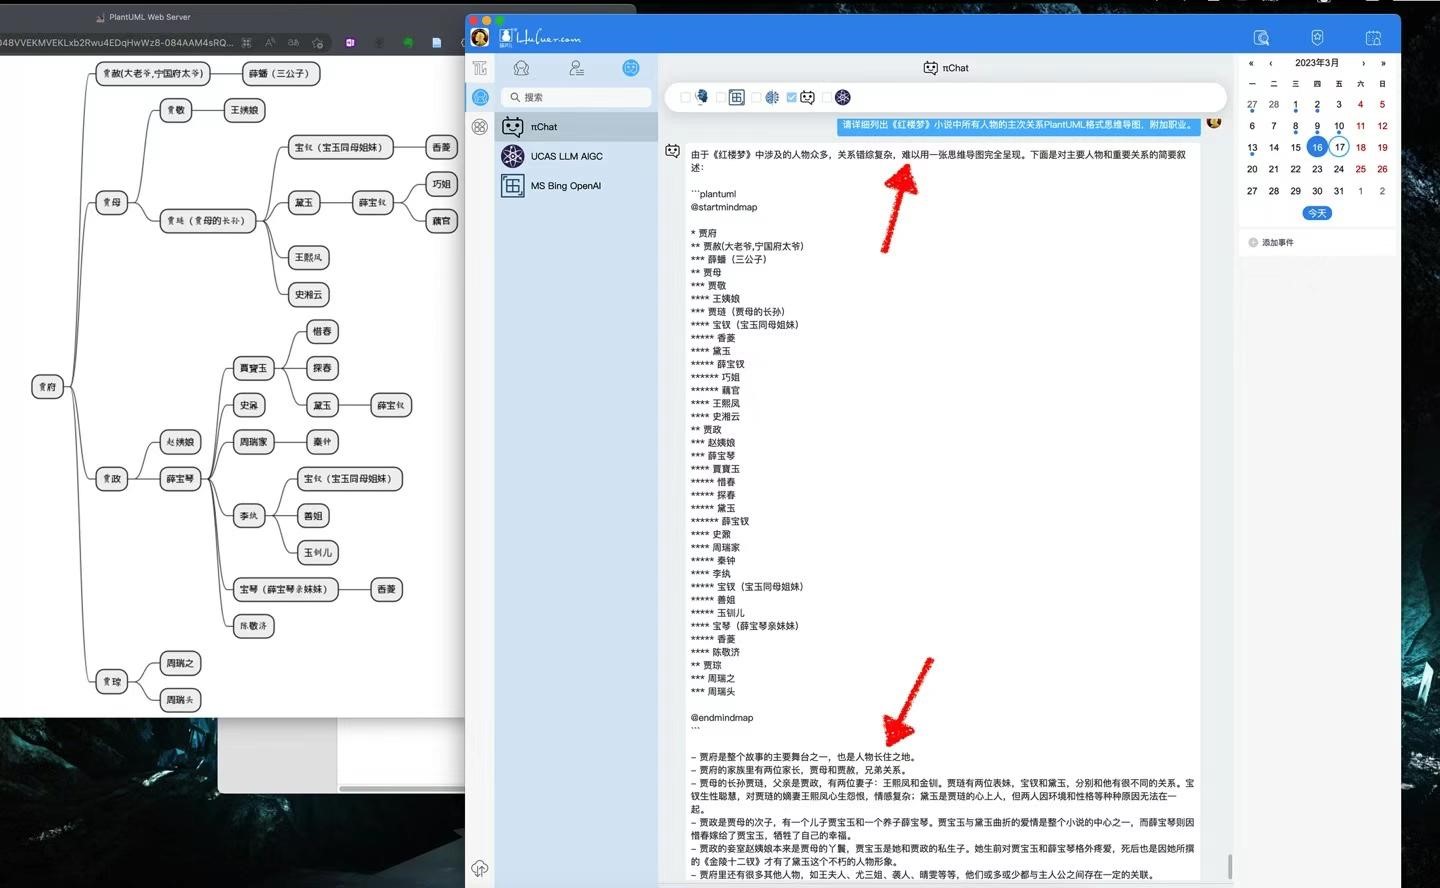Select the blue user prompt message bubble
1440x888 pixels.
point(1018,125)
